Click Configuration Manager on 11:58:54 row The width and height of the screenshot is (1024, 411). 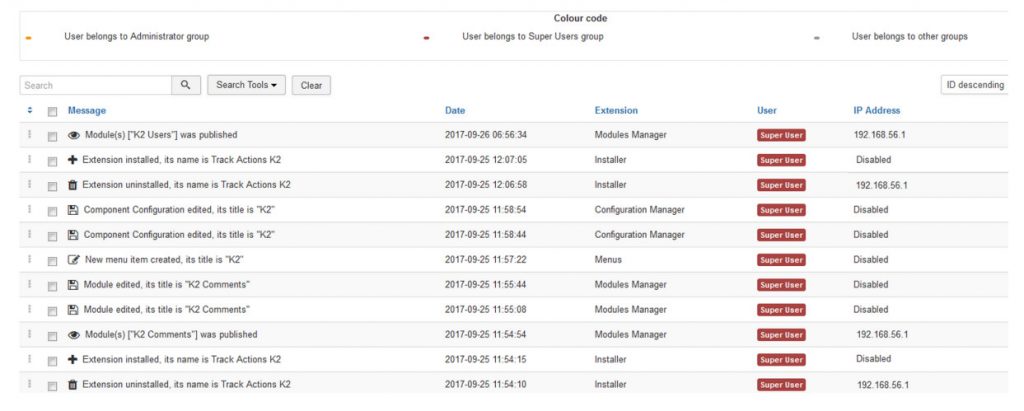click(x=639, y=210)
